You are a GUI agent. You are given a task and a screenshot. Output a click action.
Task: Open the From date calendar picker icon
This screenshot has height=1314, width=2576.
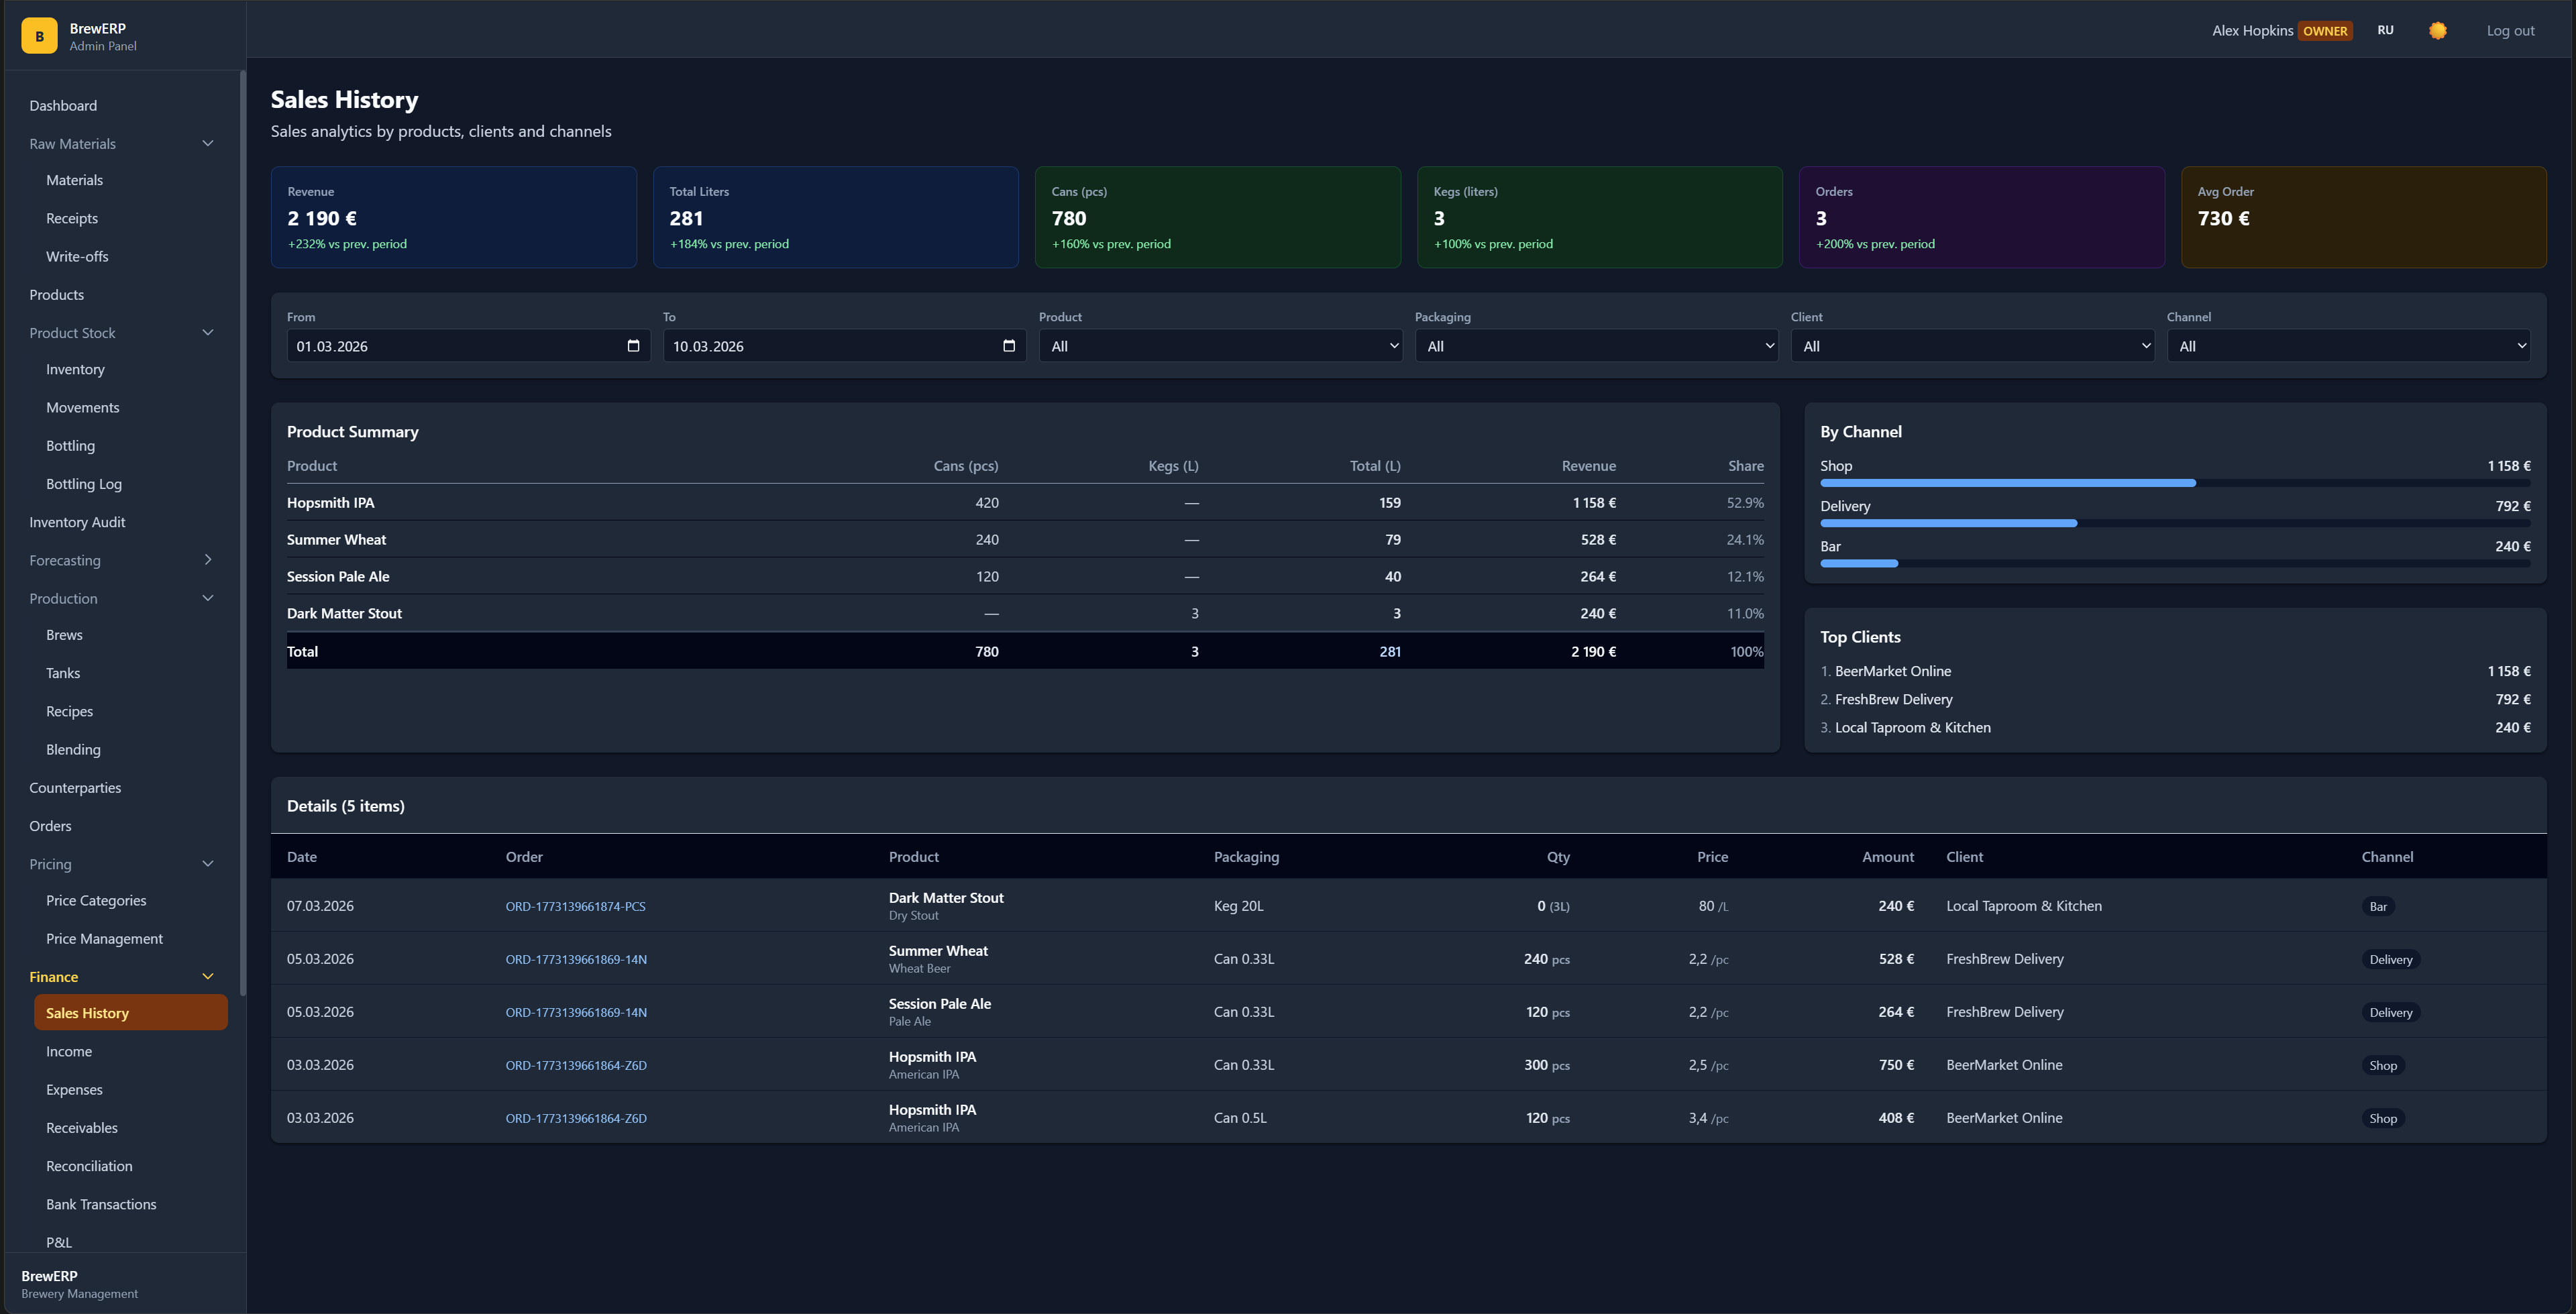(x=633, y=346)
